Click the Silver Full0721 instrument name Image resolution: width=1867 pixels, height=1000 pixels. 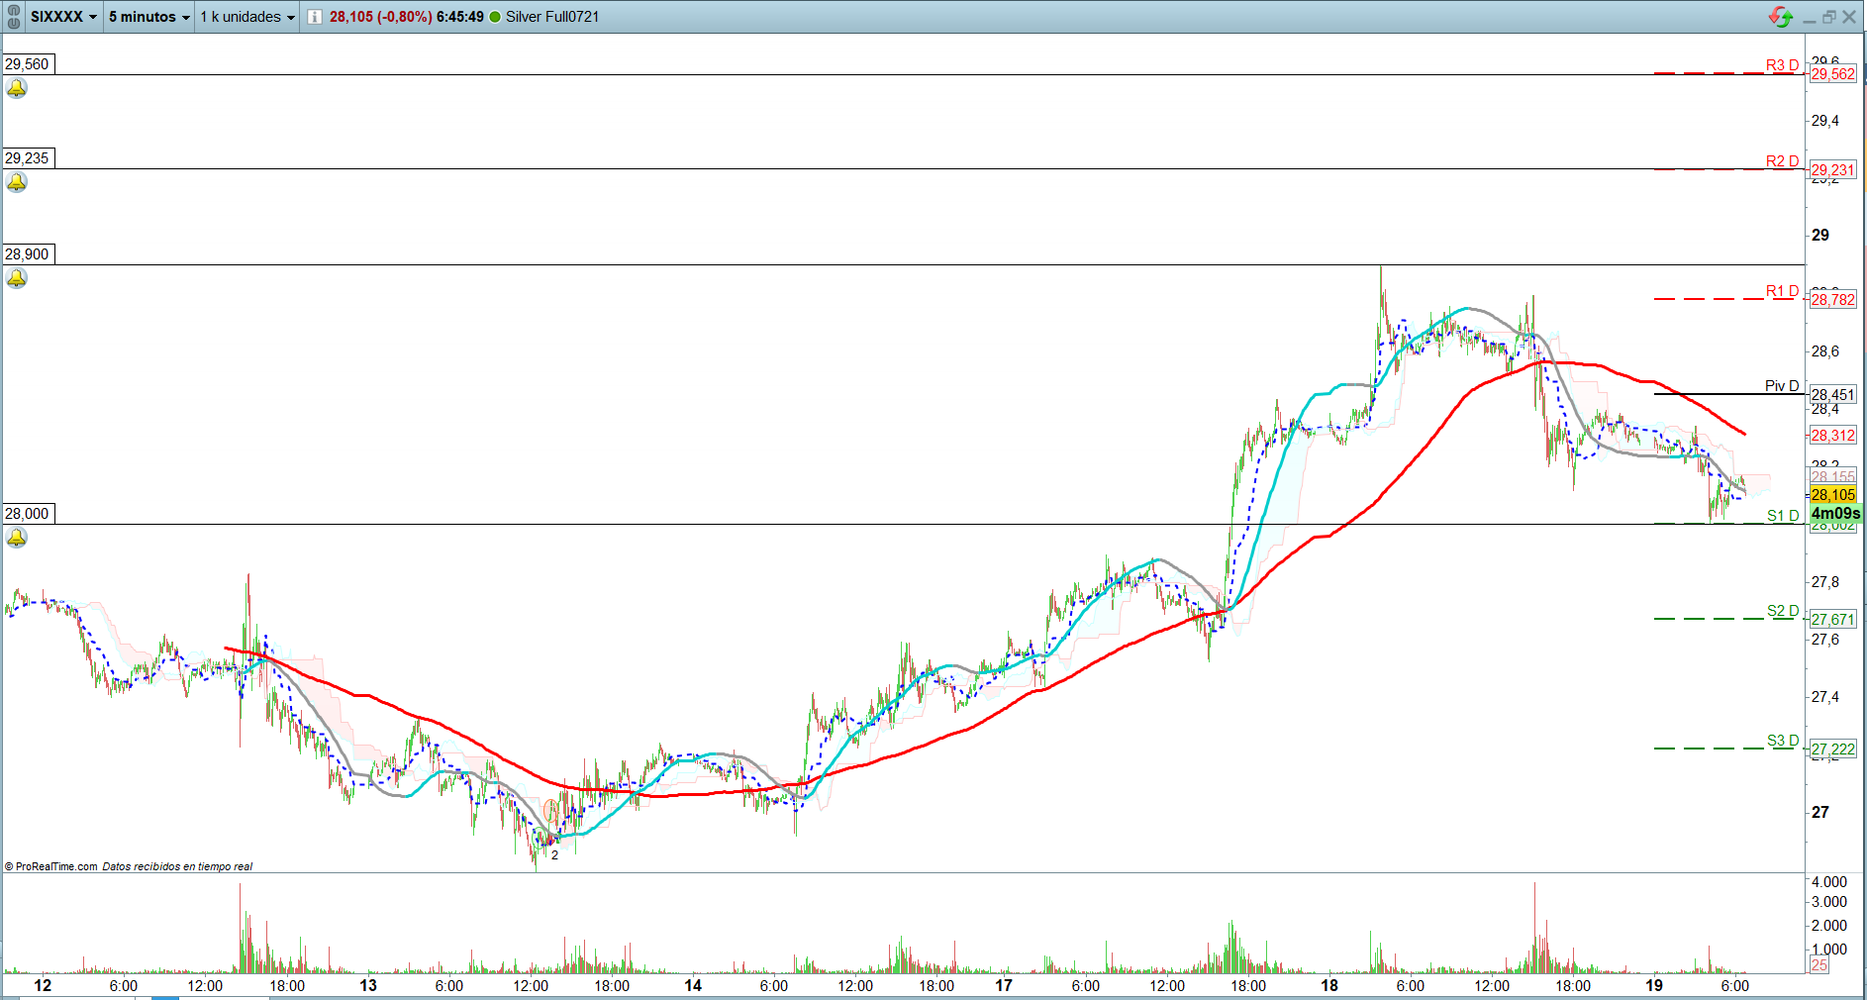(552, 16)
